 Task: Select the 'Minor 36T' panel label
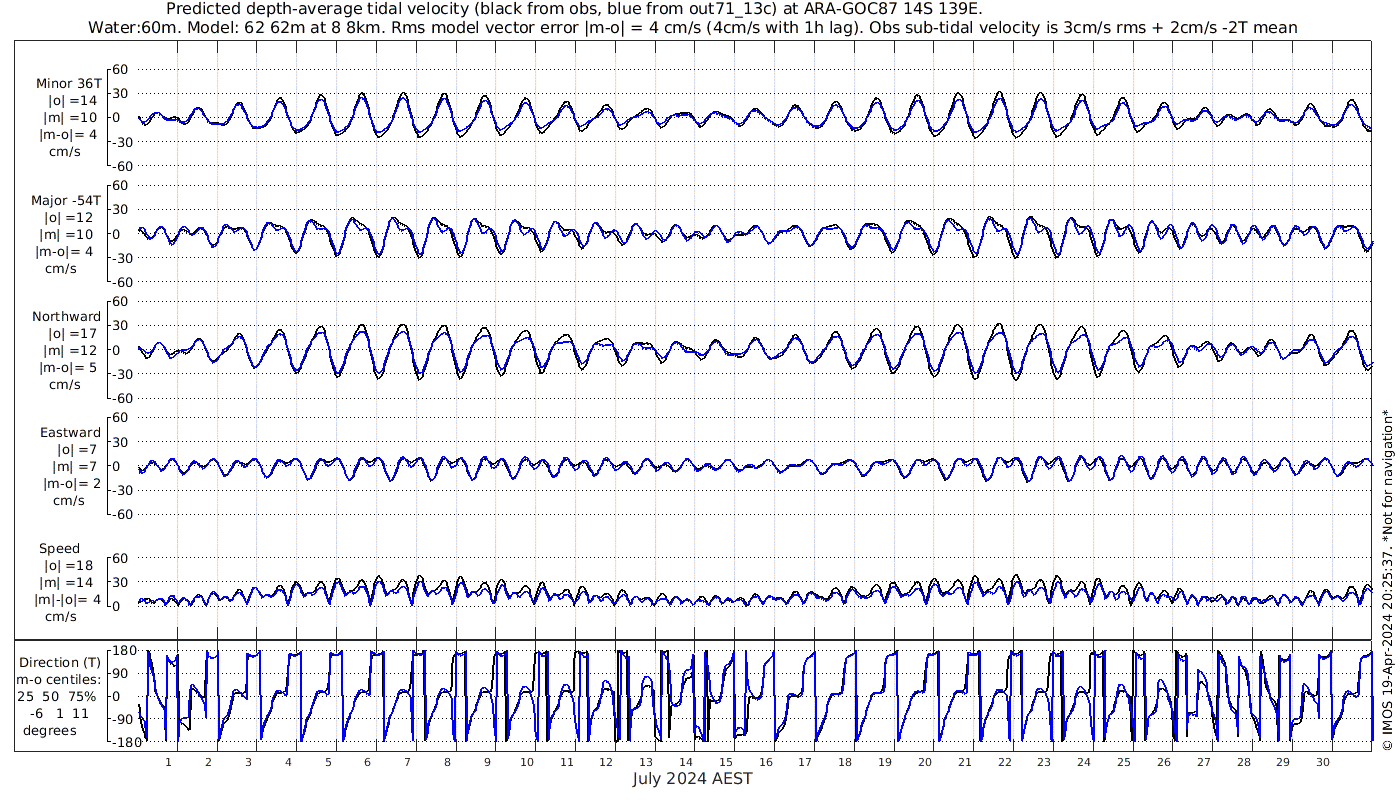pyautogui.click(x=69, y=84)
